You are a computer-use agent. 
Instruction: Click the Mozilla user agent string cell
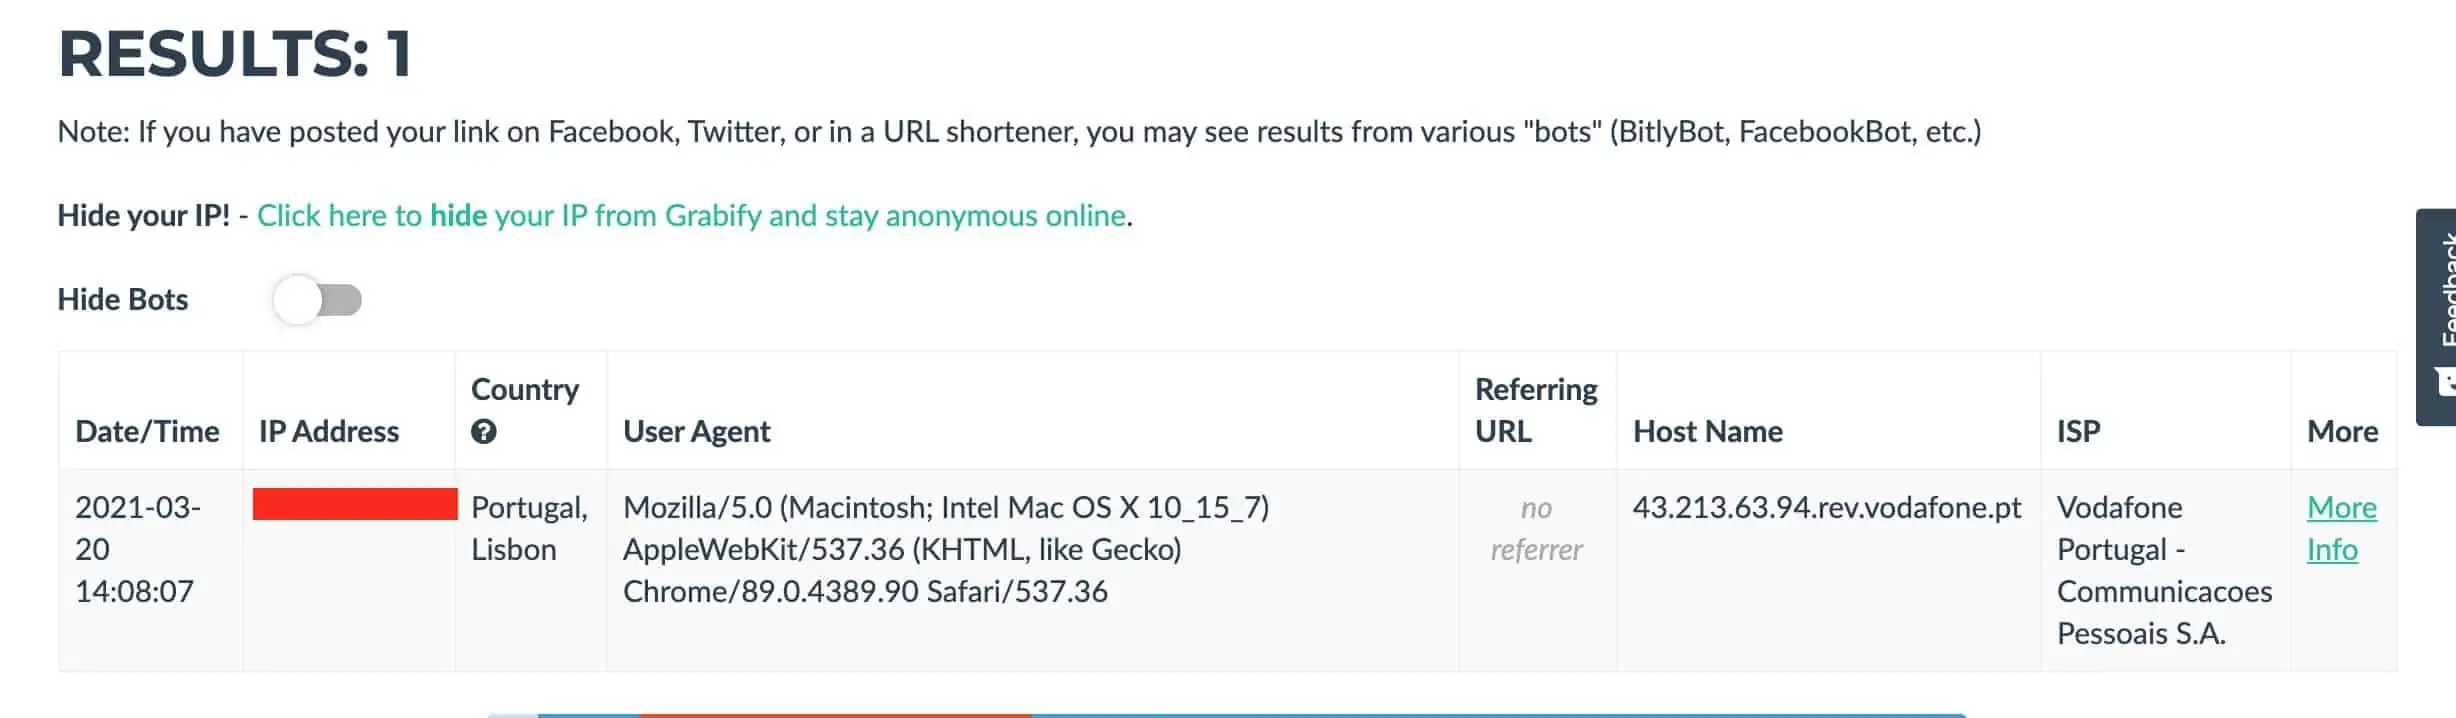click(946, 549)
